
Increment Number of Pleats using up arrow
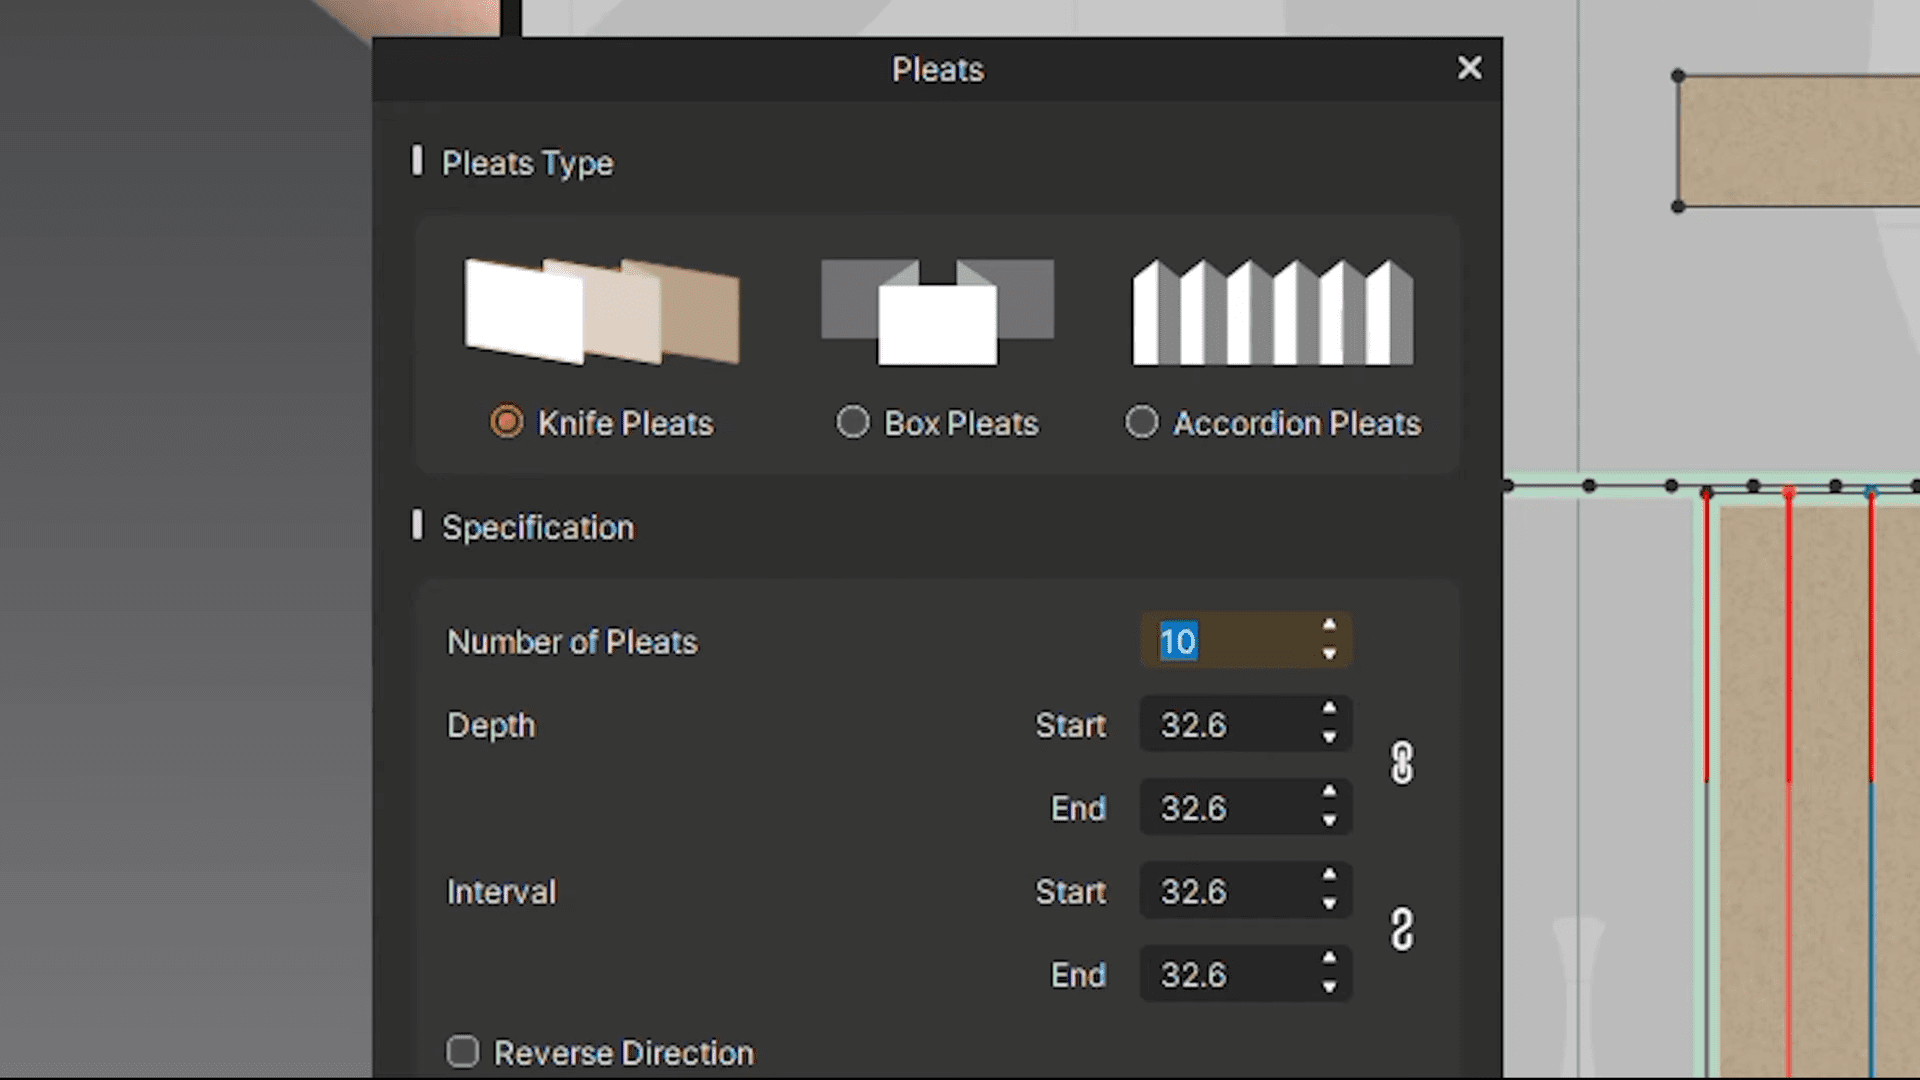click(1329, 628)
